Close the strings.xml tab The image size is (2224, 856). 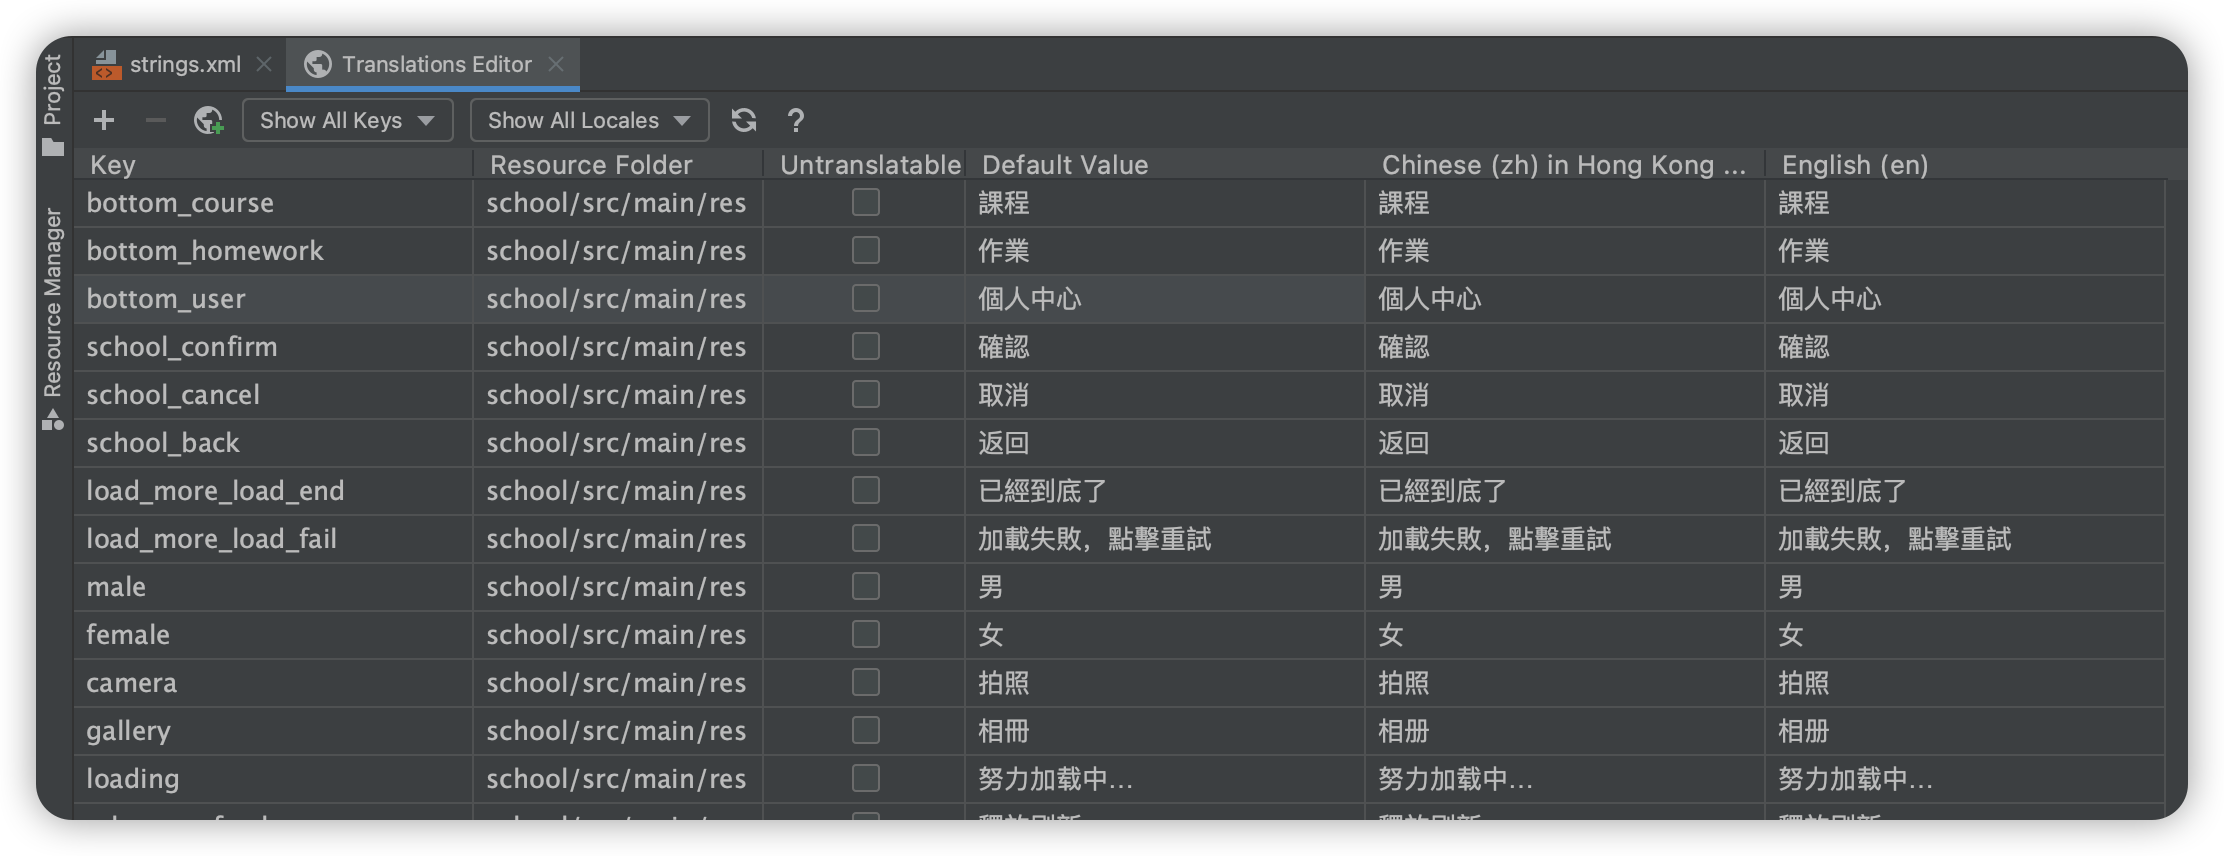(x=264, y=65)
